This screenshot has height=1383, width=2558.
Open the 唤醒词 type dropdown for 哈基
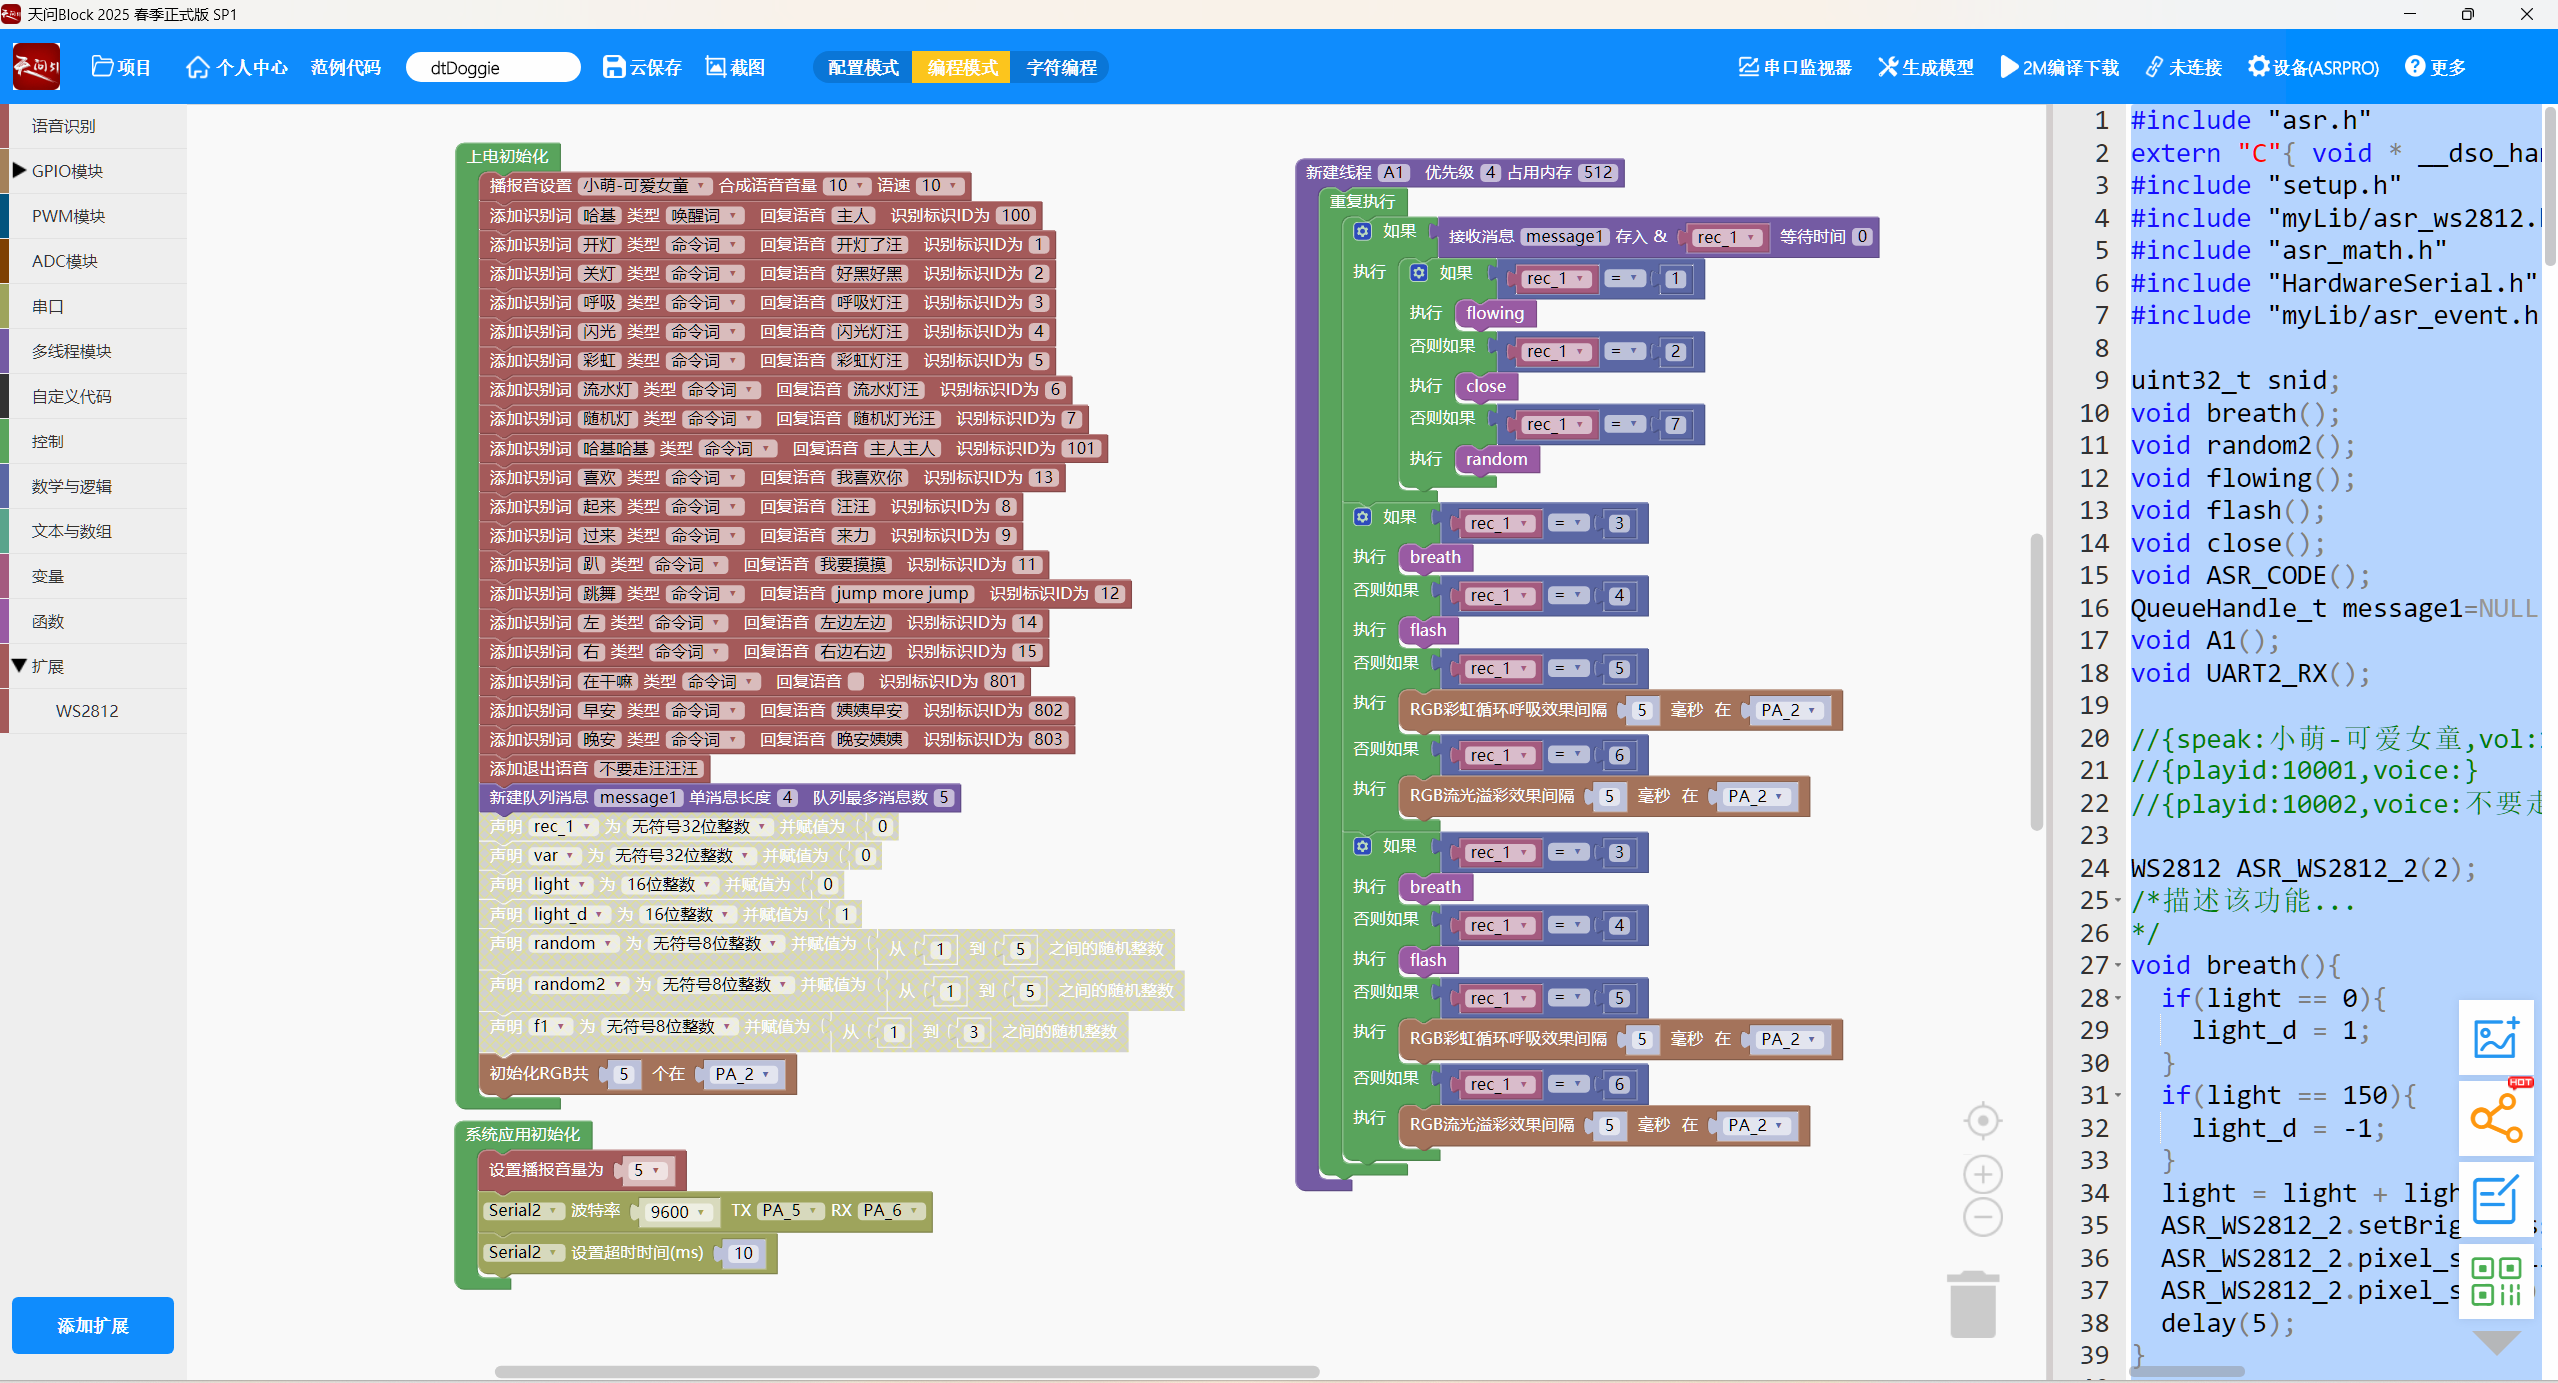(706, 215)
